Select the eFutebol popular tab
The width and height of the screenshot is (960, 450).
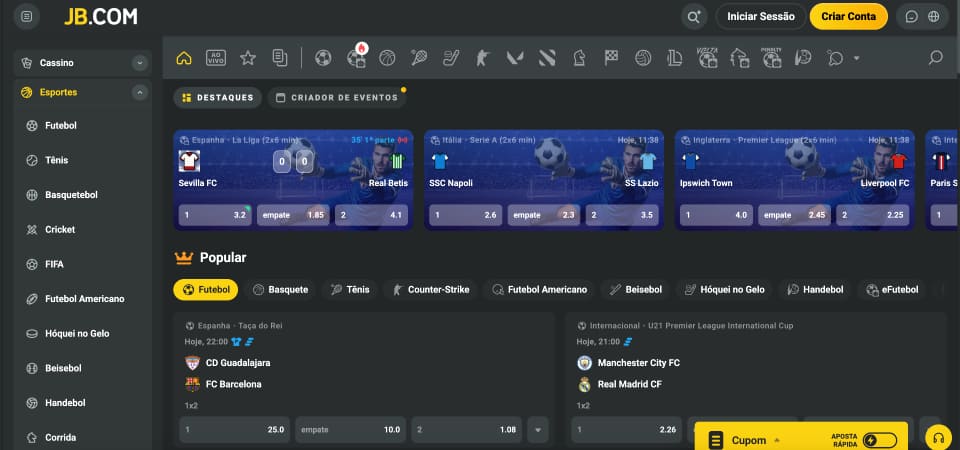[891, 290]
